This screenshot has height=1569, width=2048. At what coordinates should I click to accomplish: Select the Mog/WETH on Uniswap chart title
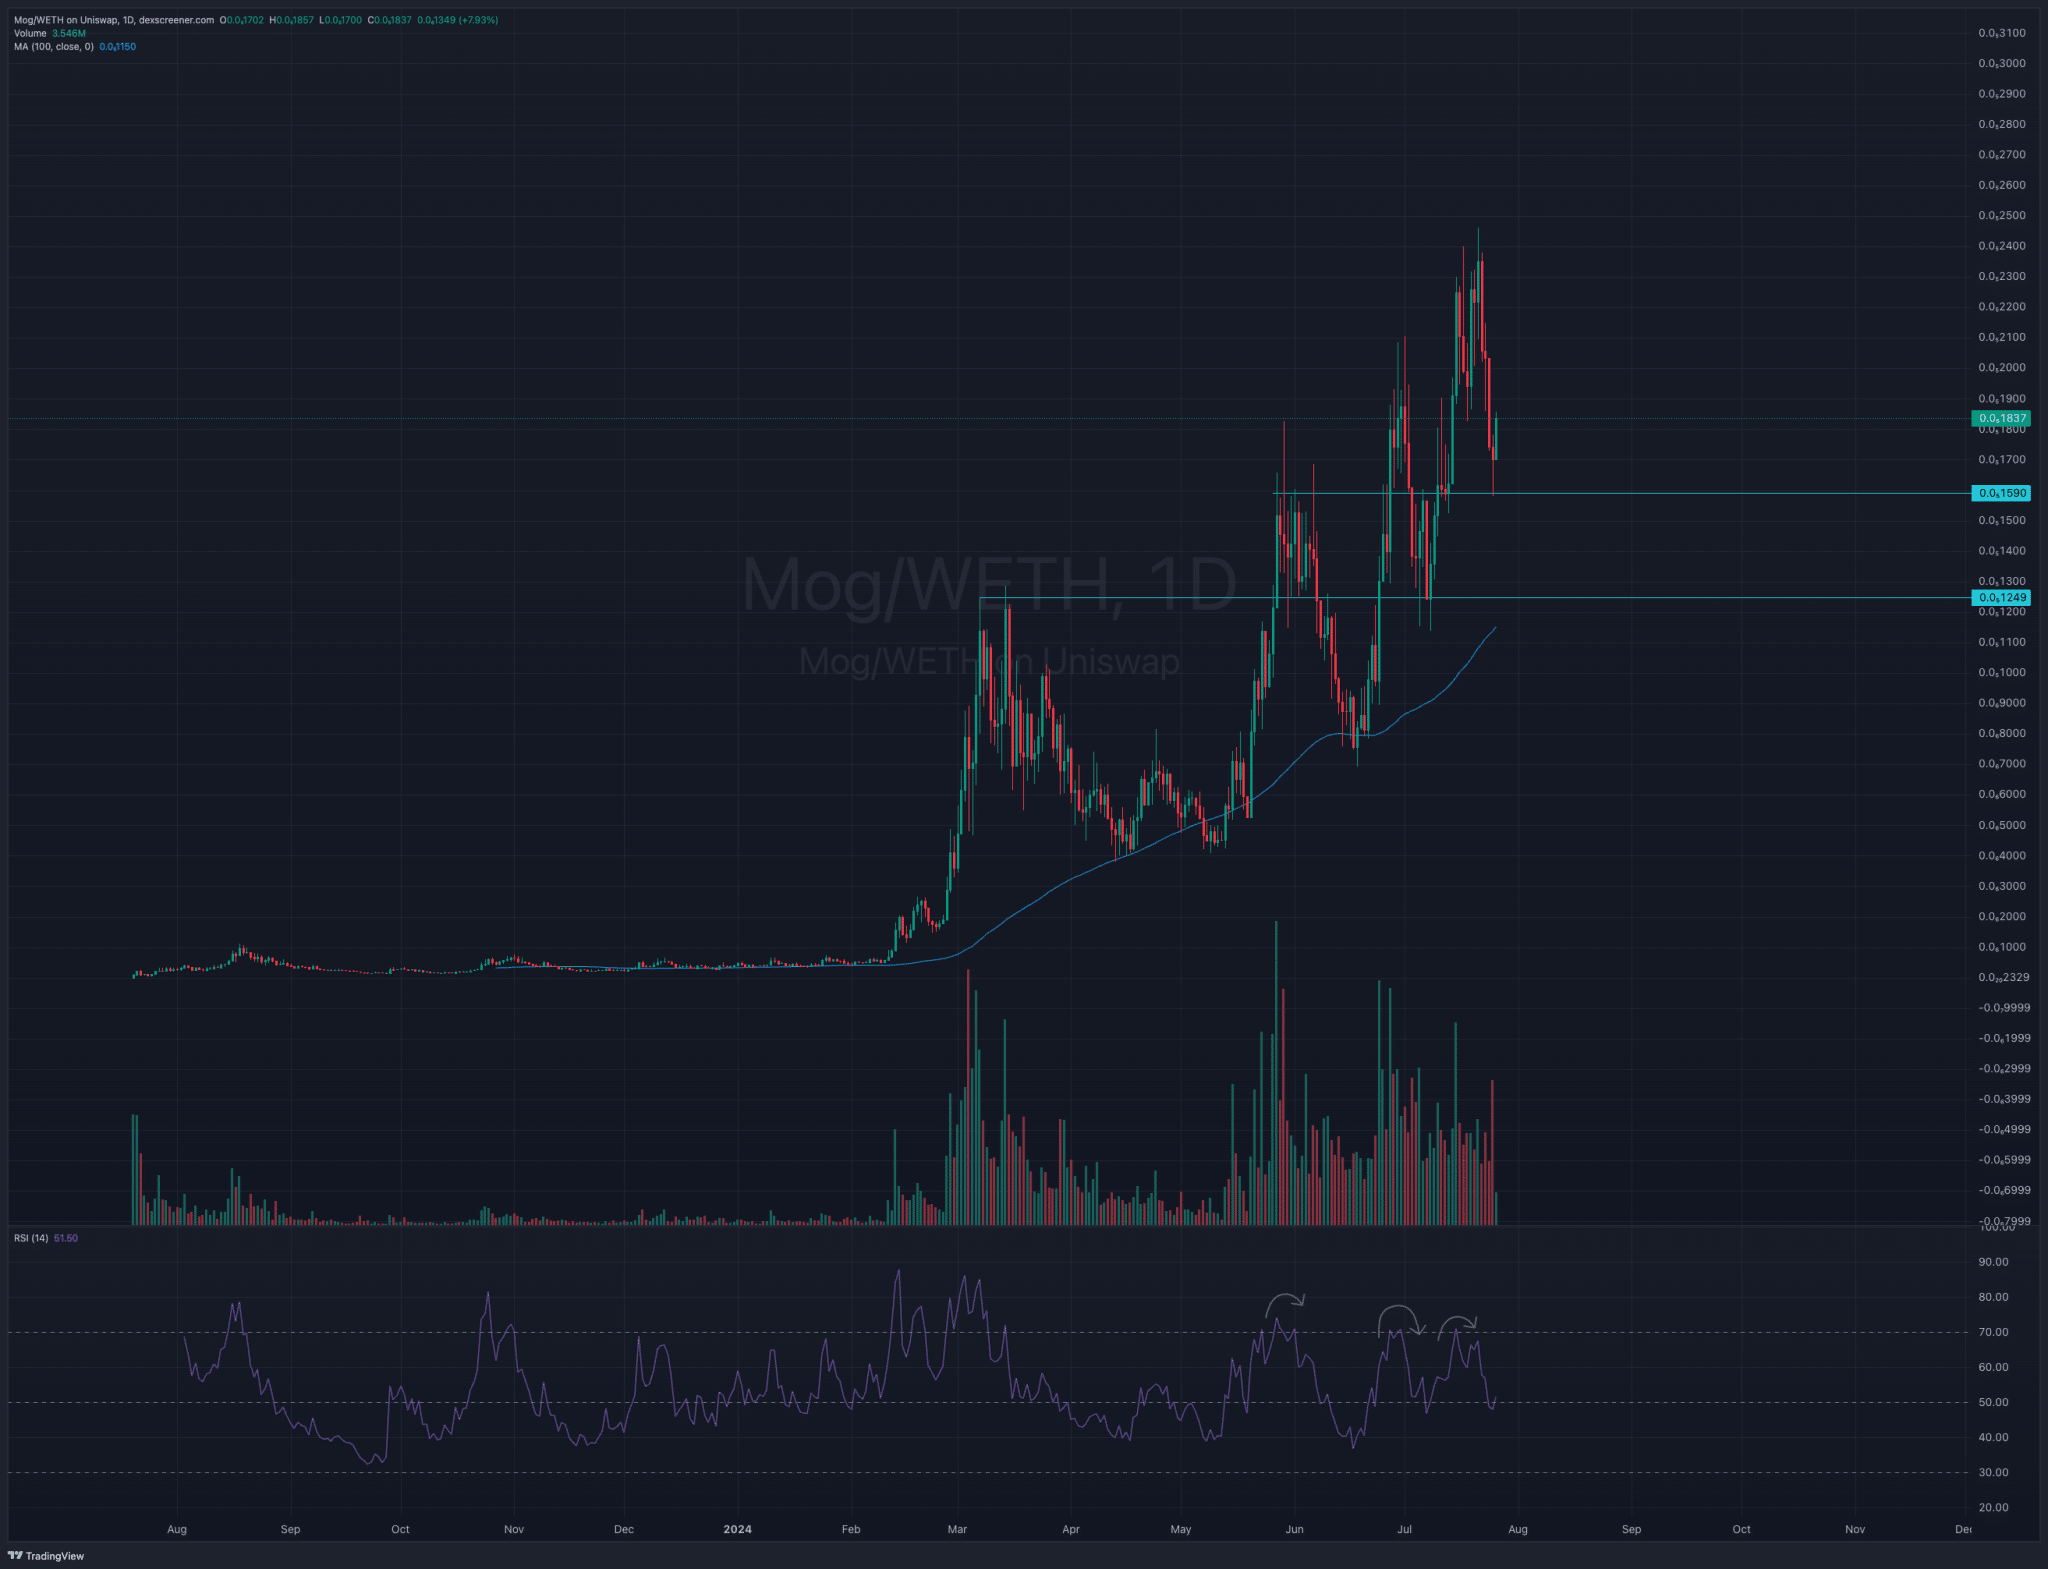tap(114, 20)
